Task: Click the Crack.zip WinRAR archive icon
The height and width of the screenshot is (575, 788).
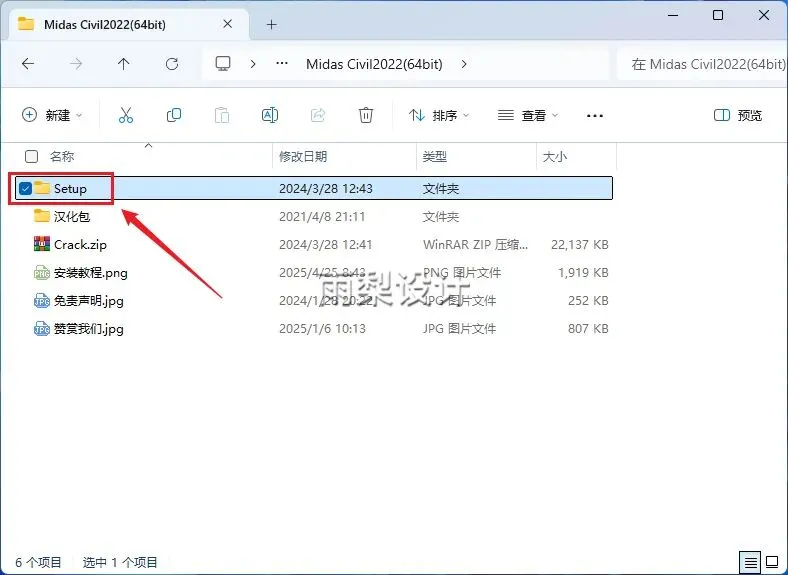Action: (x=42, y=244)
